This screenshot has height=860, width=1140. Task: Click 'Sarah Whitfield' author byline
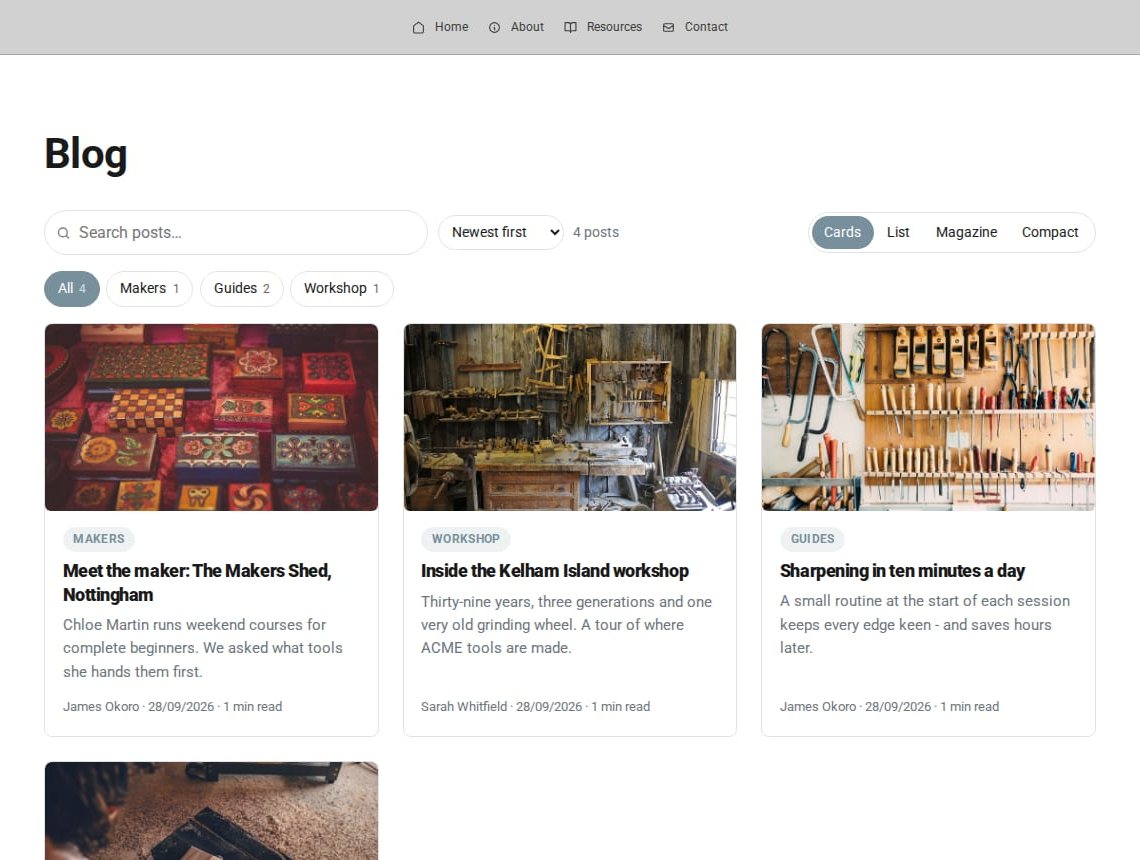(x=464, y=707)
